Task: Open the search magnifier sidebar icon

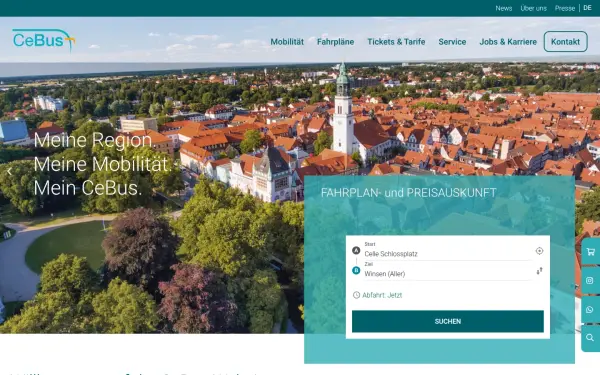Action: (x=590, y=338)
